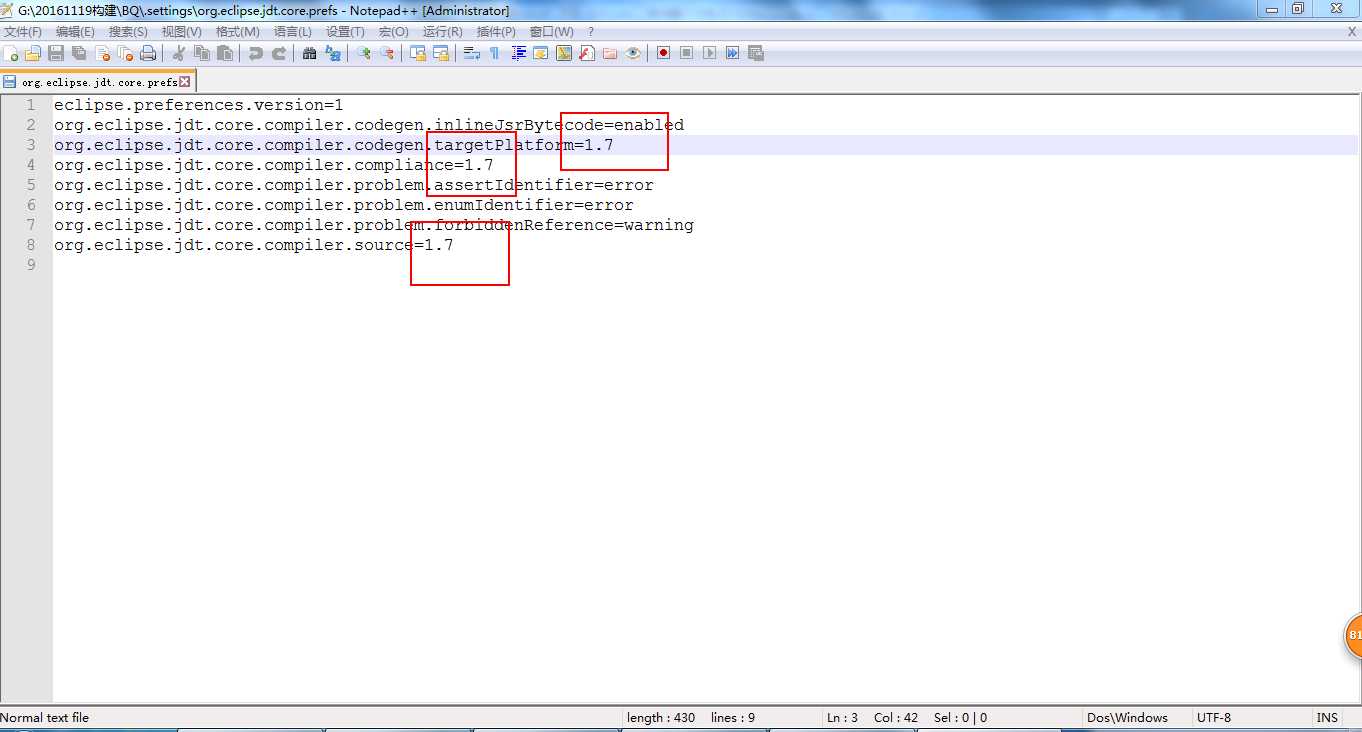
Task: Toggle synchronized vertical scrolling icon
Action: click(418, 53)
